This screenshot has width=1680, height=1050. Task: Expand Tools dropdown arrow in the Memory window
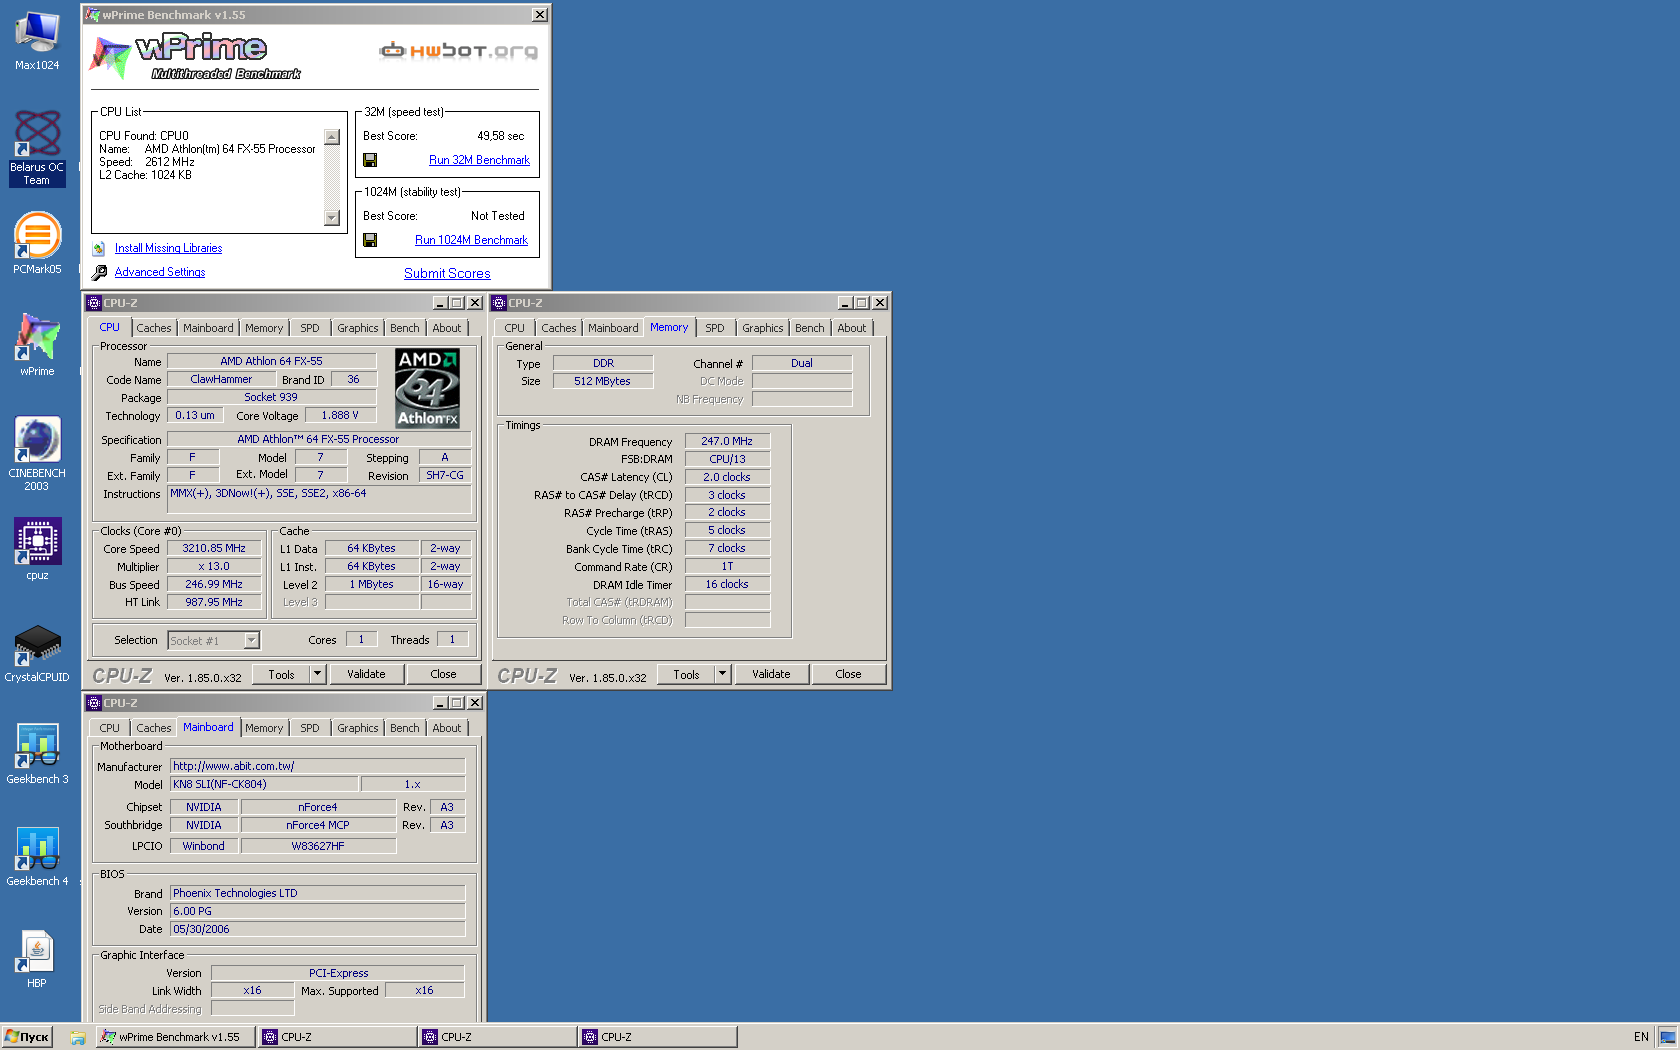722,674
